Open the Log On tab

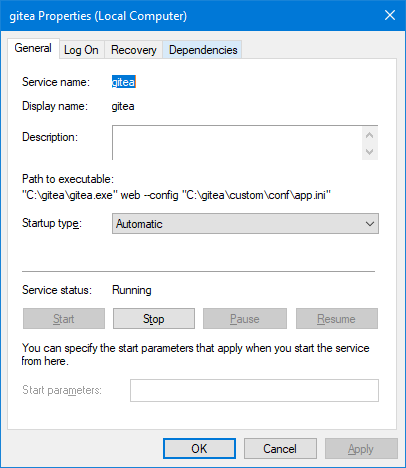81,50
